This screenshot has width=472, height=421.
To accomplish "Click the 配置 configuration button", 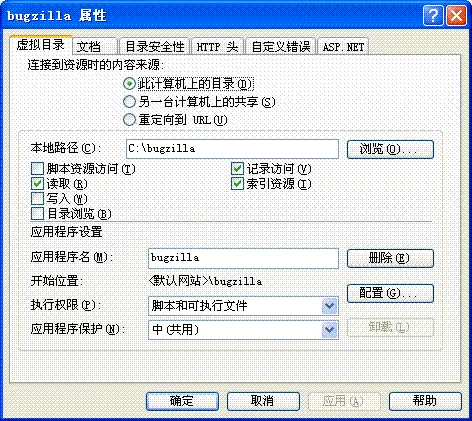I will pyautogui.click(x=390, y=293).
